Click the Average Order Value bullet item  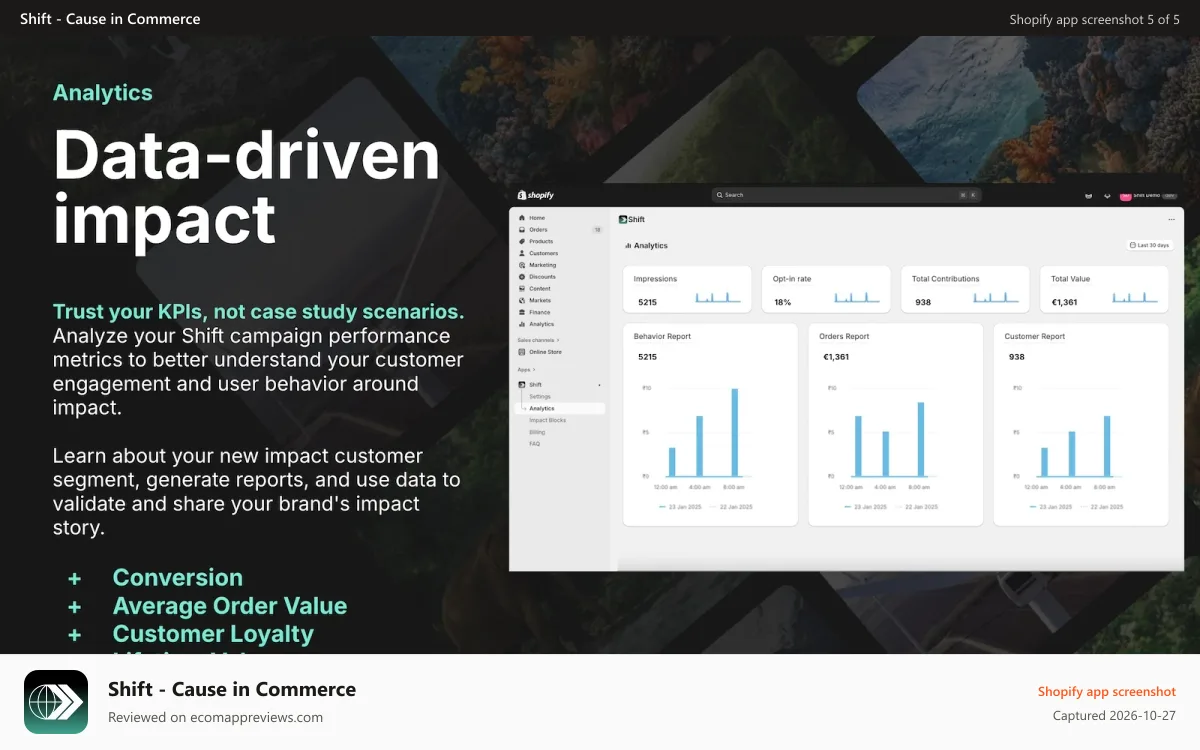coord(230,605)
